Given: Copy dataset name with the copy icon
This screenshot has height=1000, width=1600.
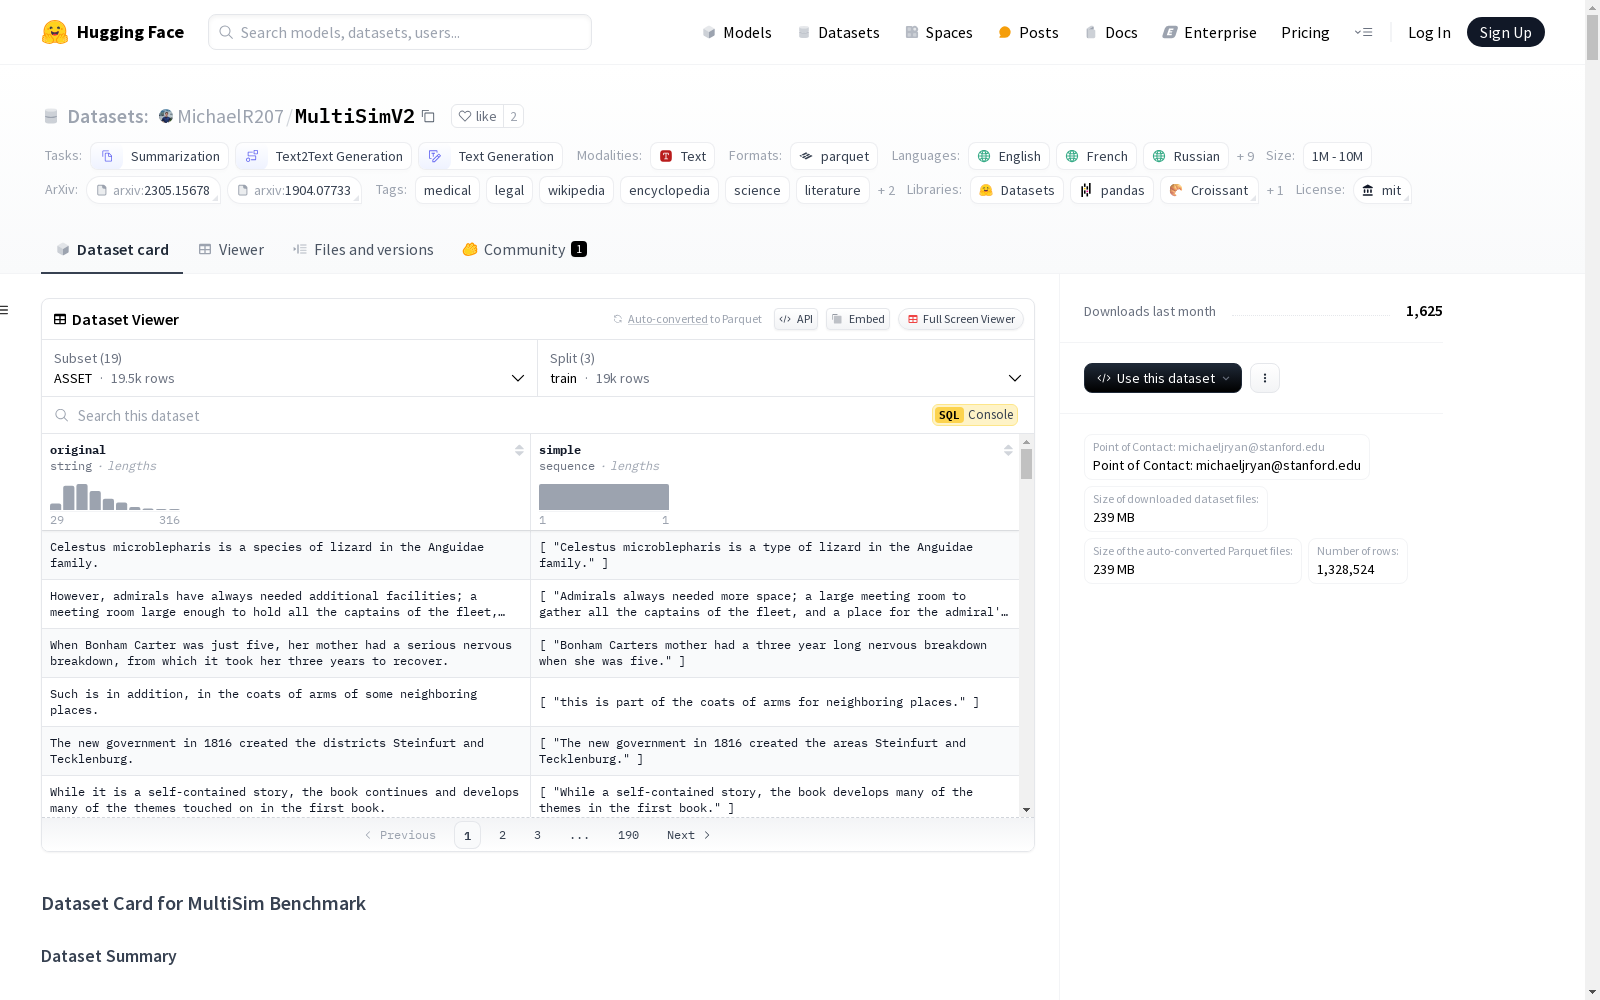Looking at the screenshot, I should coord(428,116).
